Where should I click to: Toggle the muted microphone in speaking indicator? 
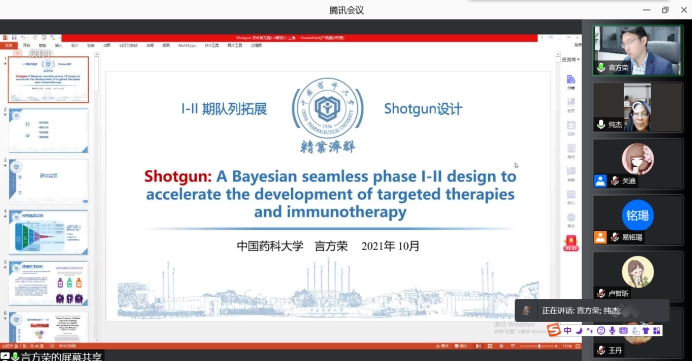point(526,310)
